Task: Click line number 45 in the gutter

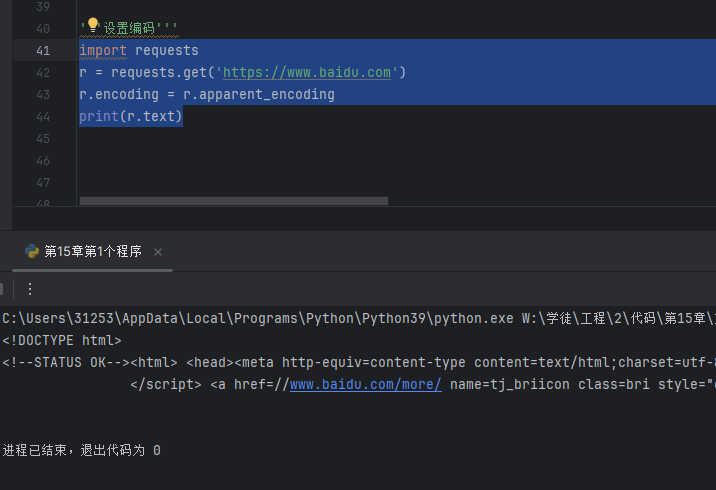Action: pos(43,138)
